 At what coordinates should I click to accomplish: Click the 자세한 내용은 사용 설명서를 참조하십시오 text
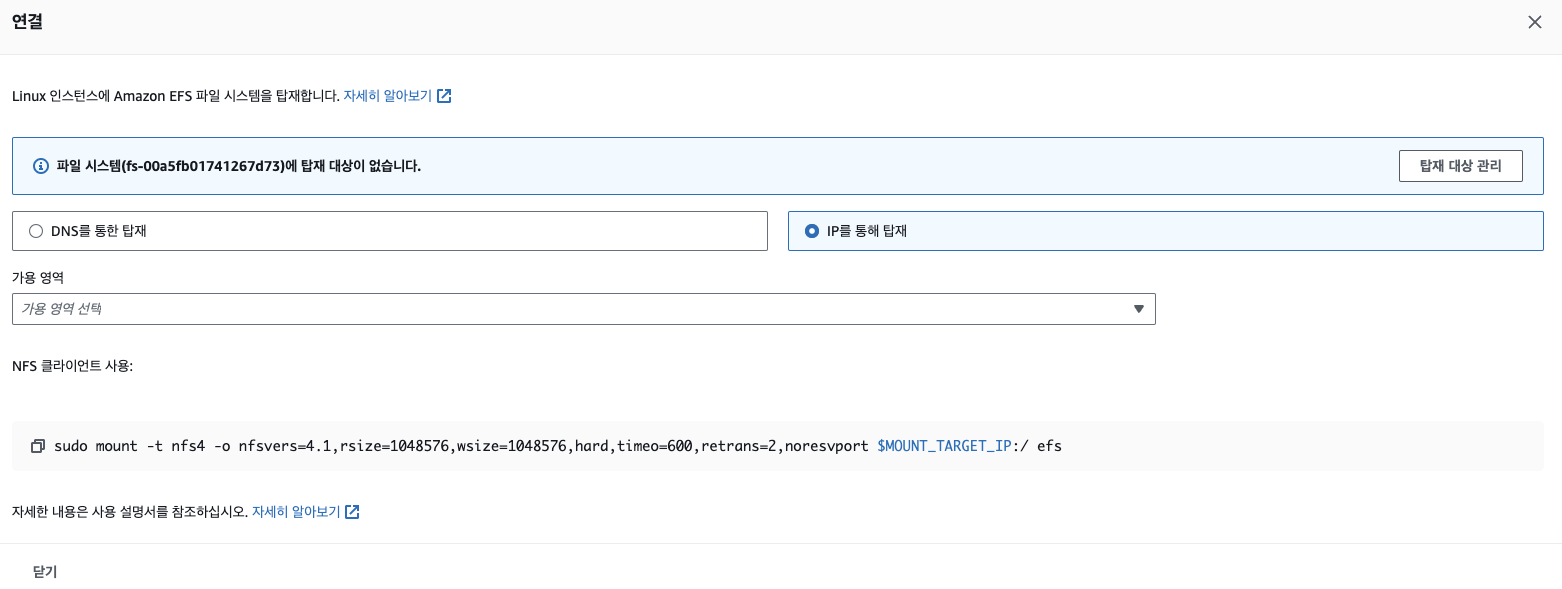(x=130, y=511)
